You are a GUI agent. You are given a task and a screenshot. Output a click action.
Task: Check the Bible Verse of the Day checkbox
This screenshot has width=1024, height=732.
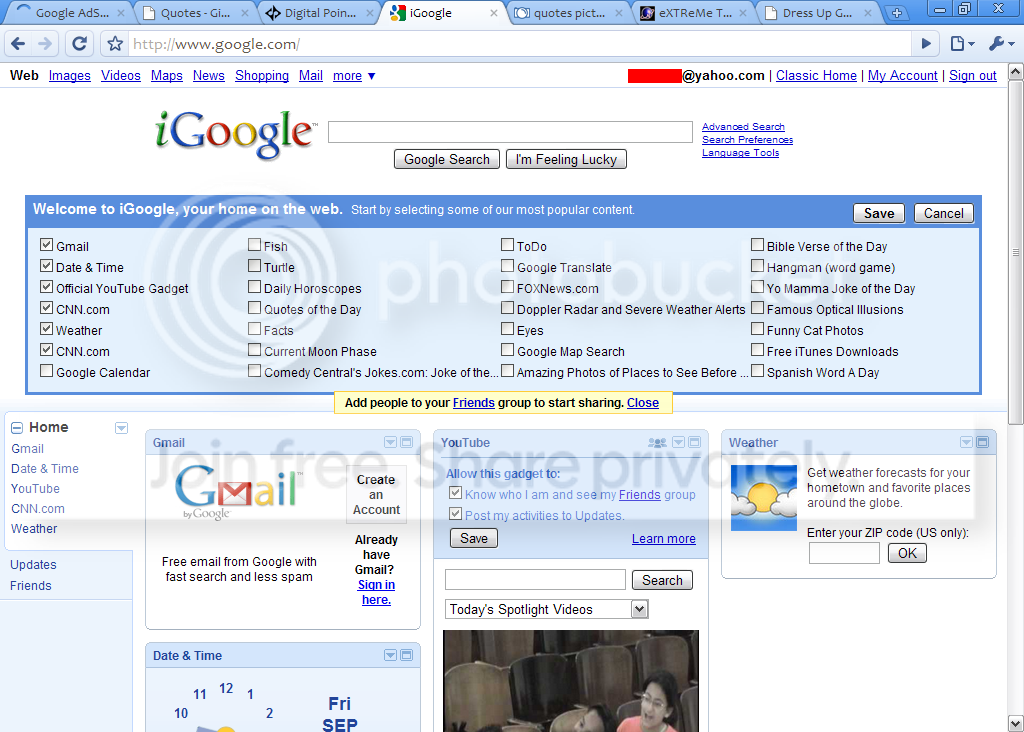tap(758, 245)
